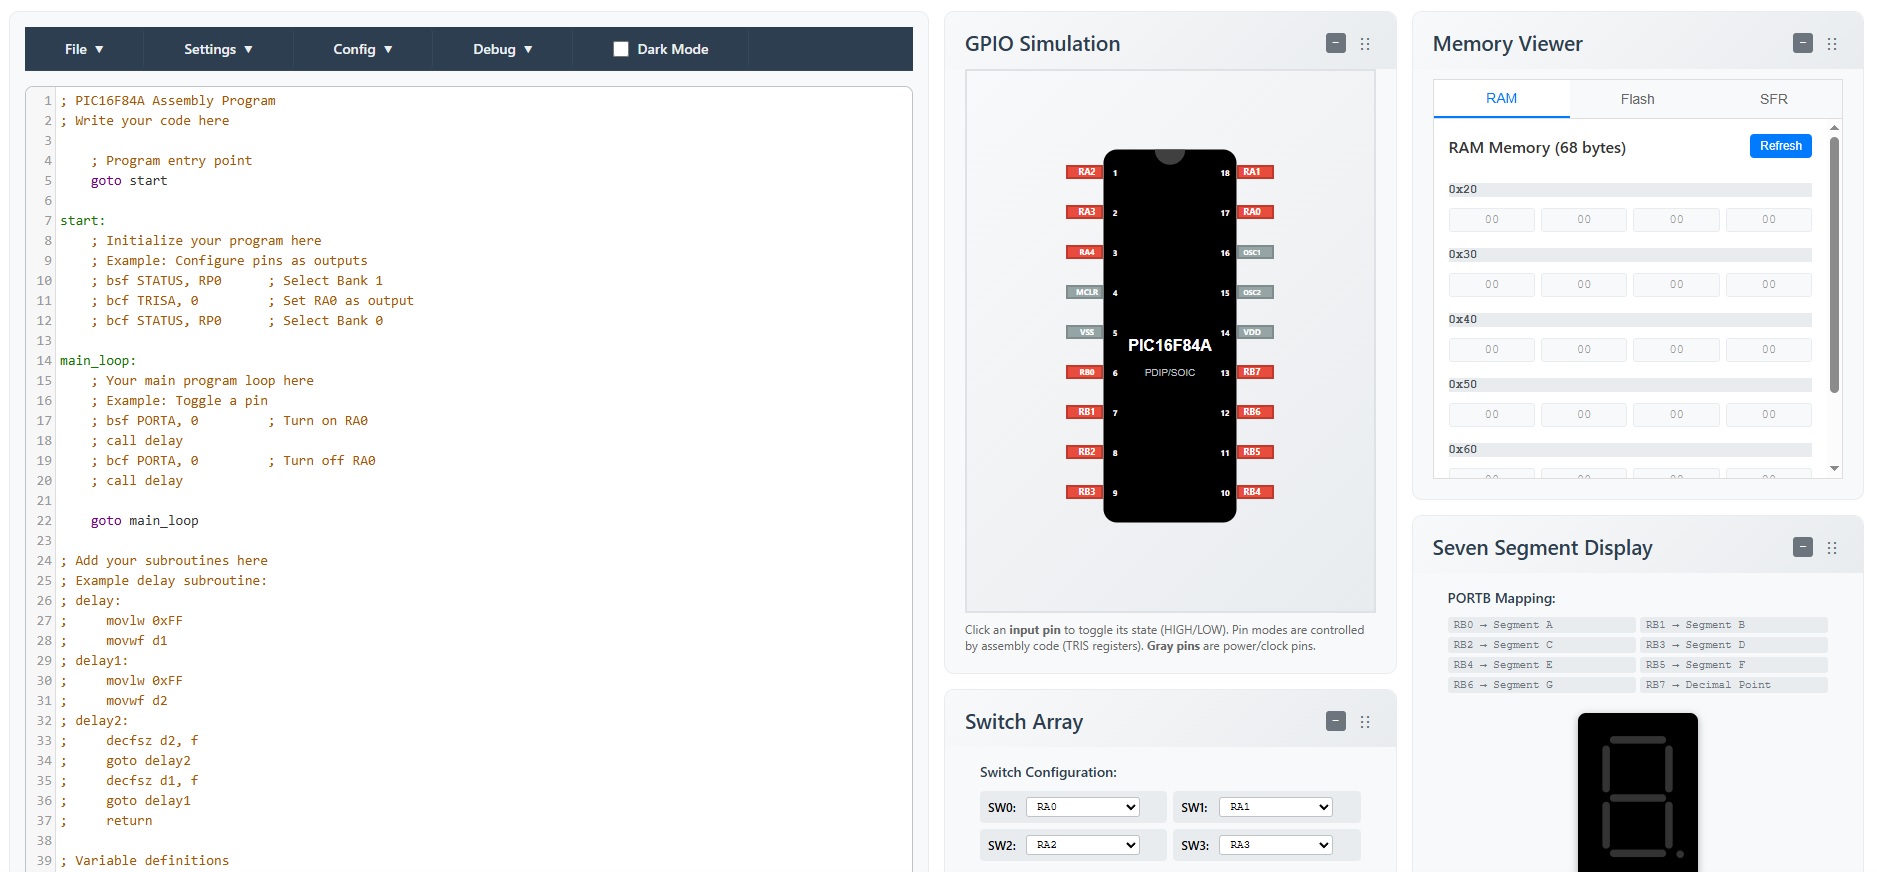Click the PIC16F84A chip body
The image size is (1877, 872).
1170,336
